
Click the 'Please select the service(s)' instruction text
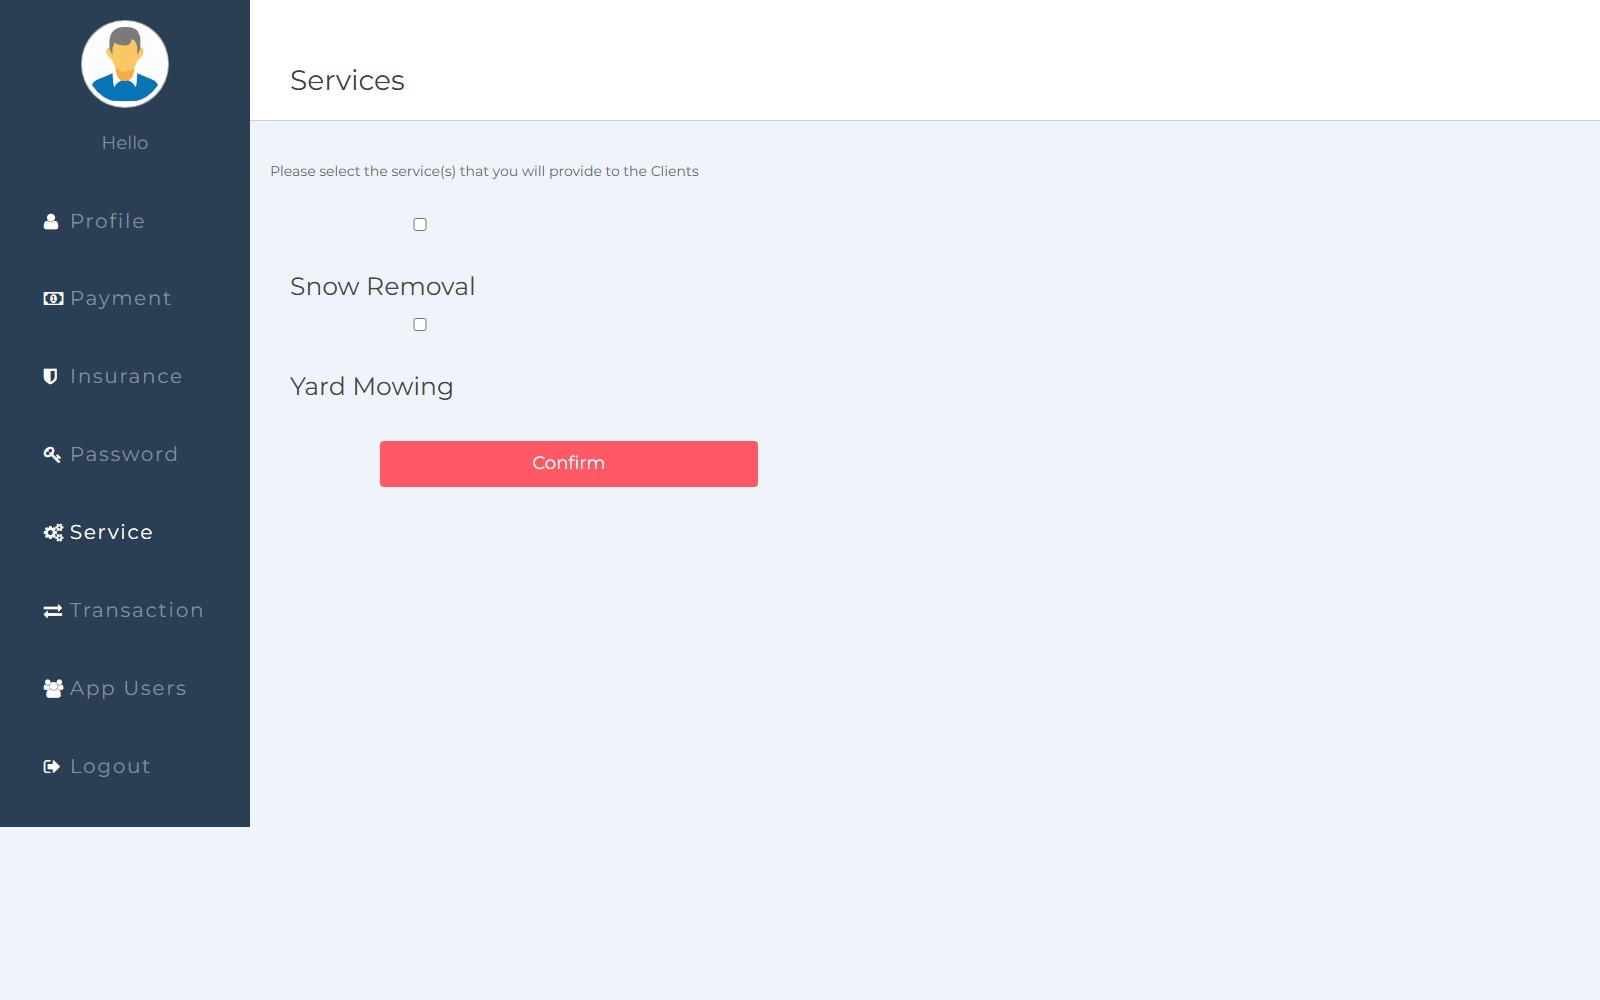[x=484, y=171]
